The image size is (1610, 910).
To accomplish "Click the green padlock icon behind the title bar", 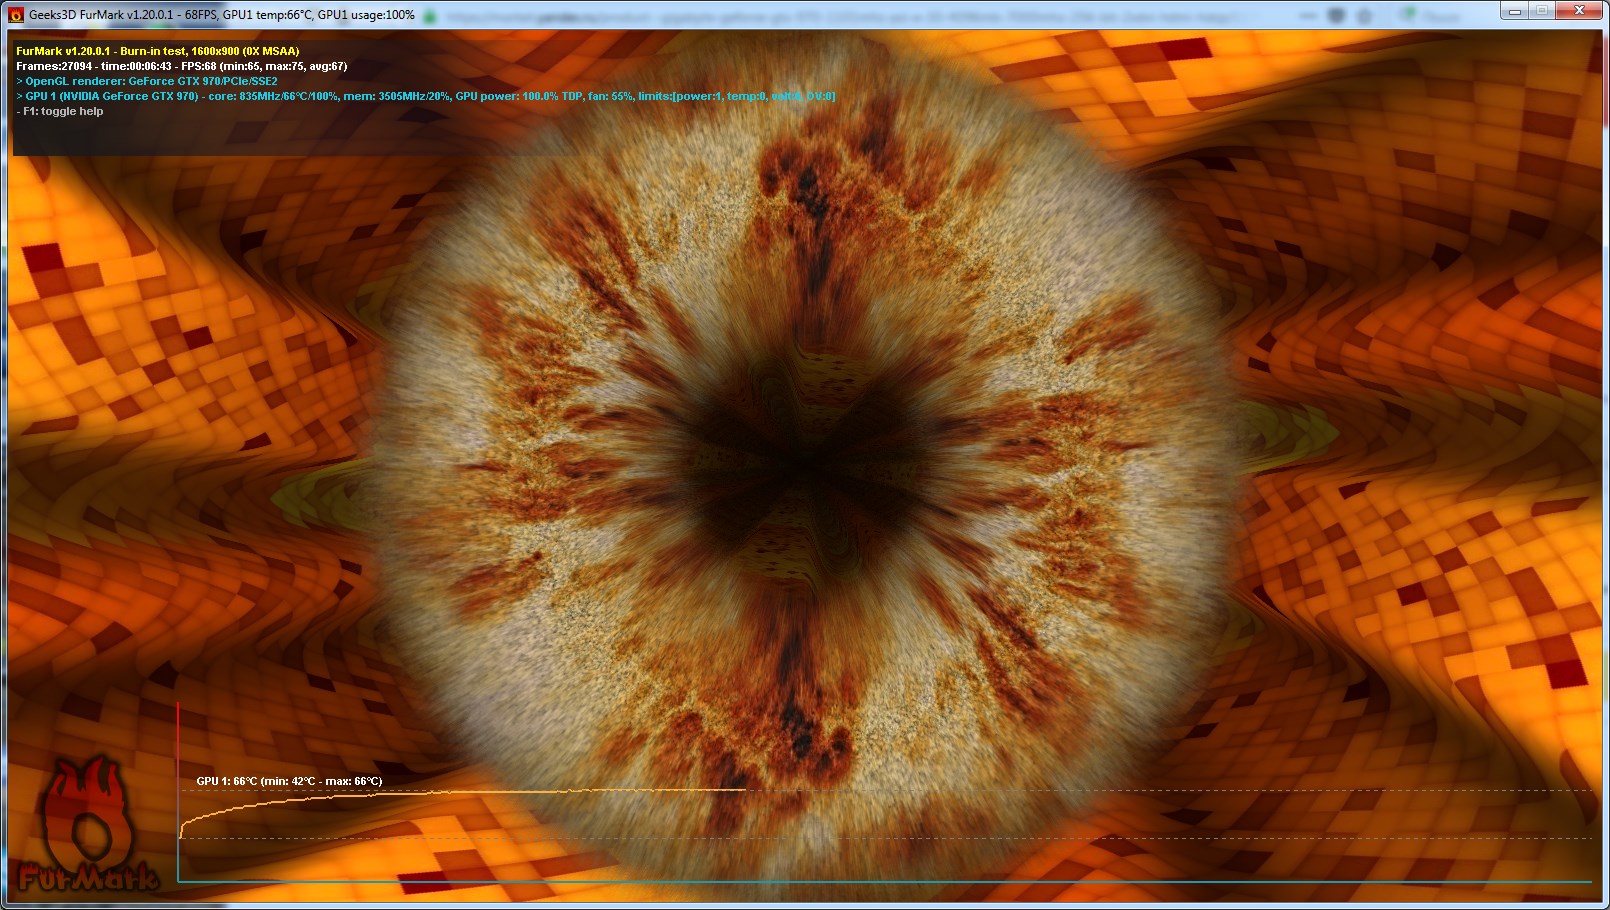I will click(x=430, y=16).
